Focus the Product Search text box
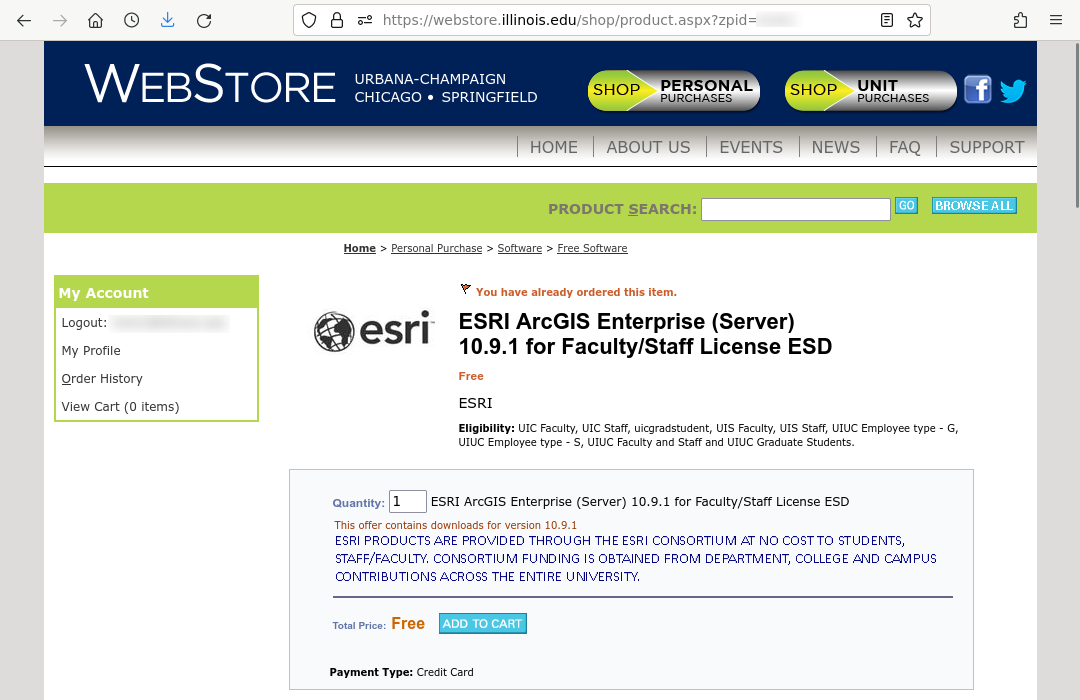This screenshot has width=1080, height=700. click(795, 209)
